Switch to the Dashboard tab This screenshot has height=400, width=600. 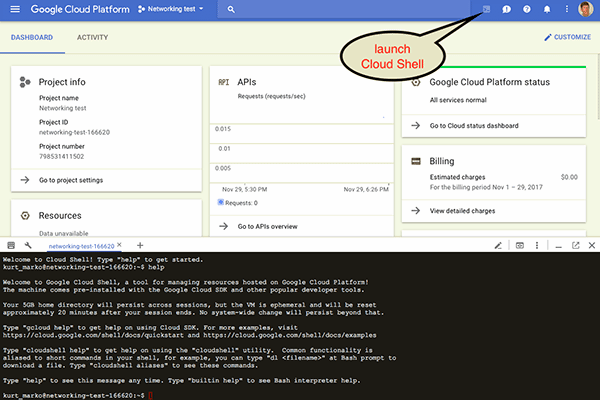[32, 38]
